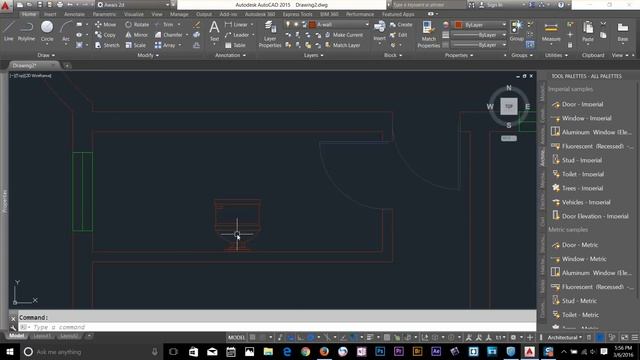Click Match Layer button
Image resolution: width=640 pixels, height=360 pixels.
(342, 45)
